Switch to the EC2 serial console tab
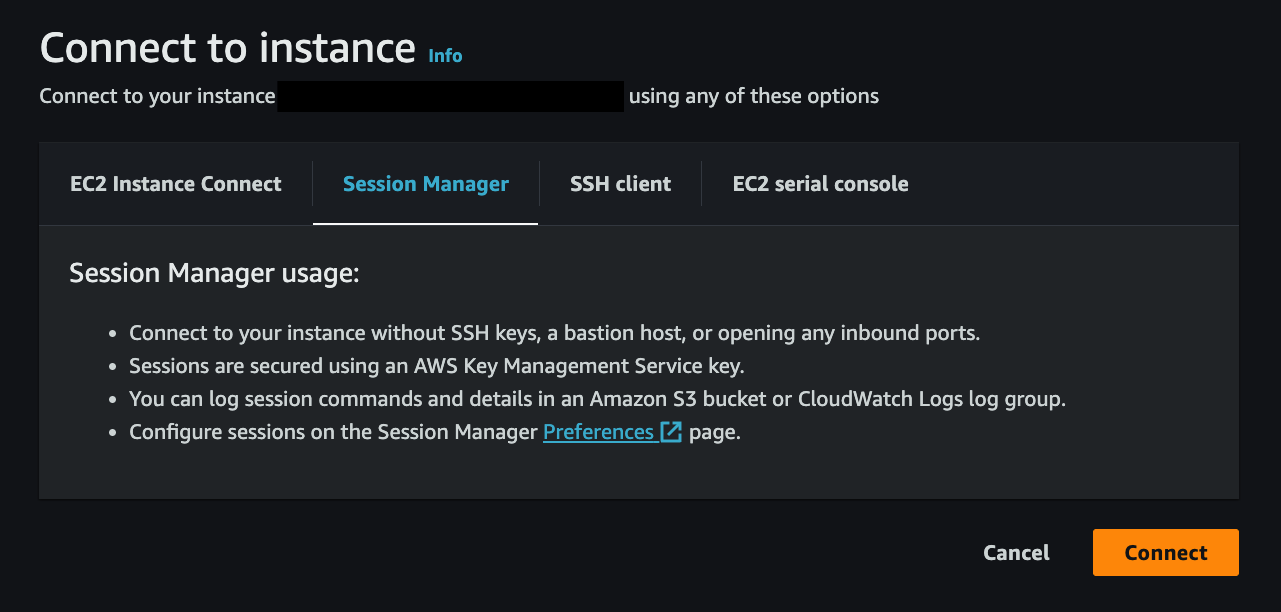 819,183
